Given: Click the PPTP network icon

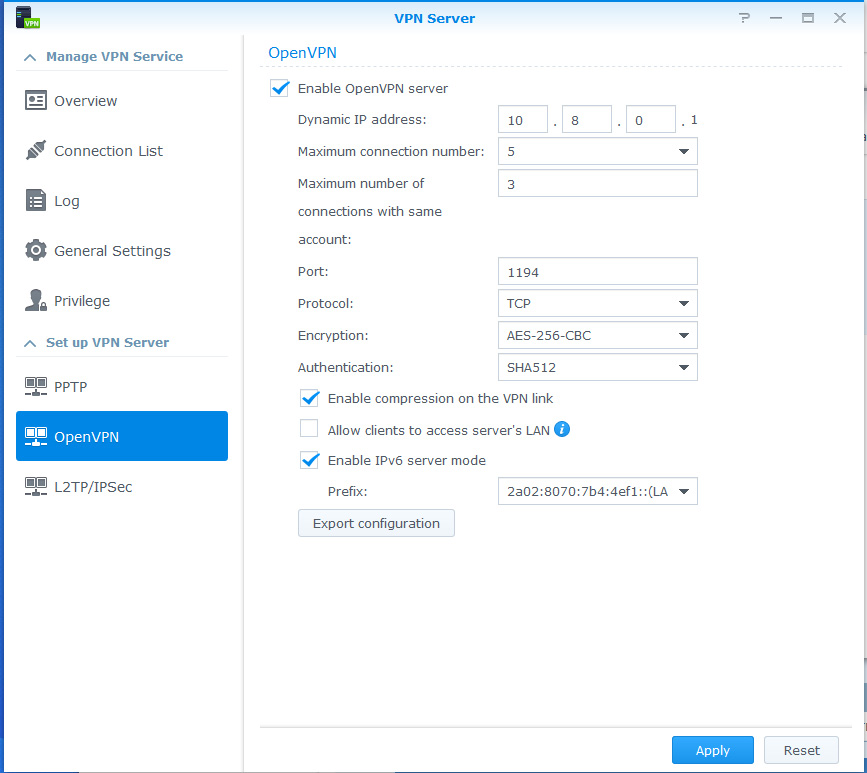Looking at the screenshot, I should (36, 387).
